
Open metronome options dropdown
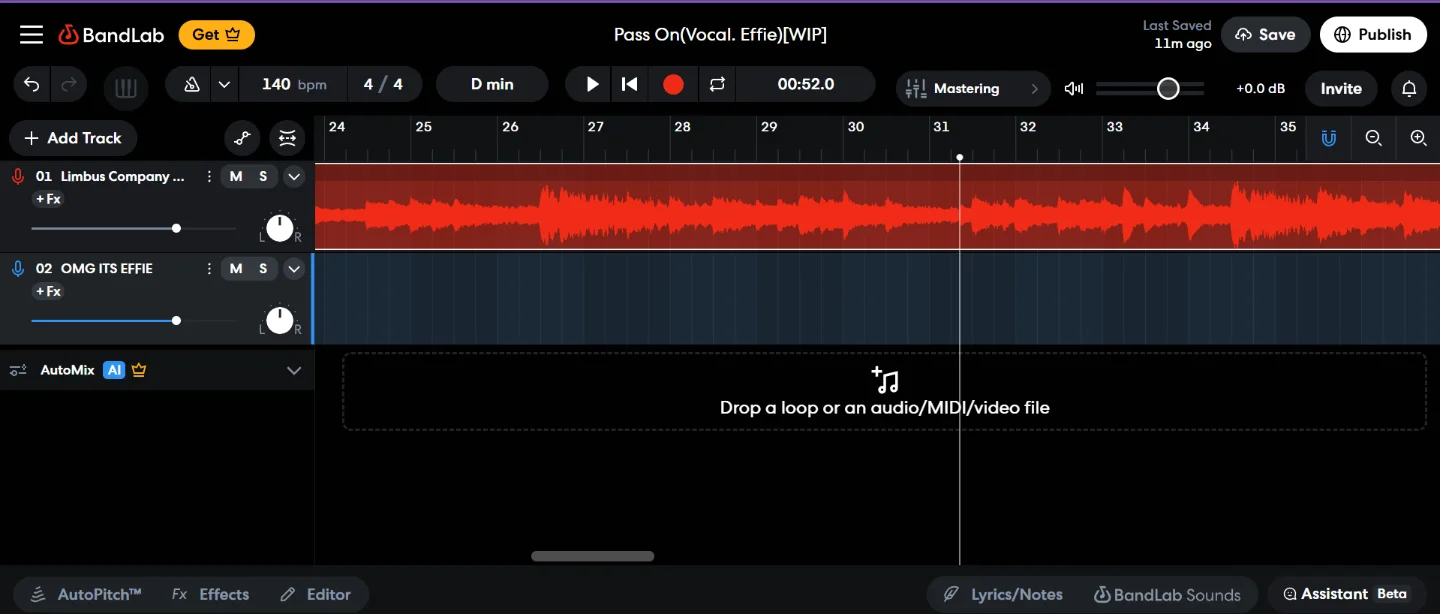224,85
